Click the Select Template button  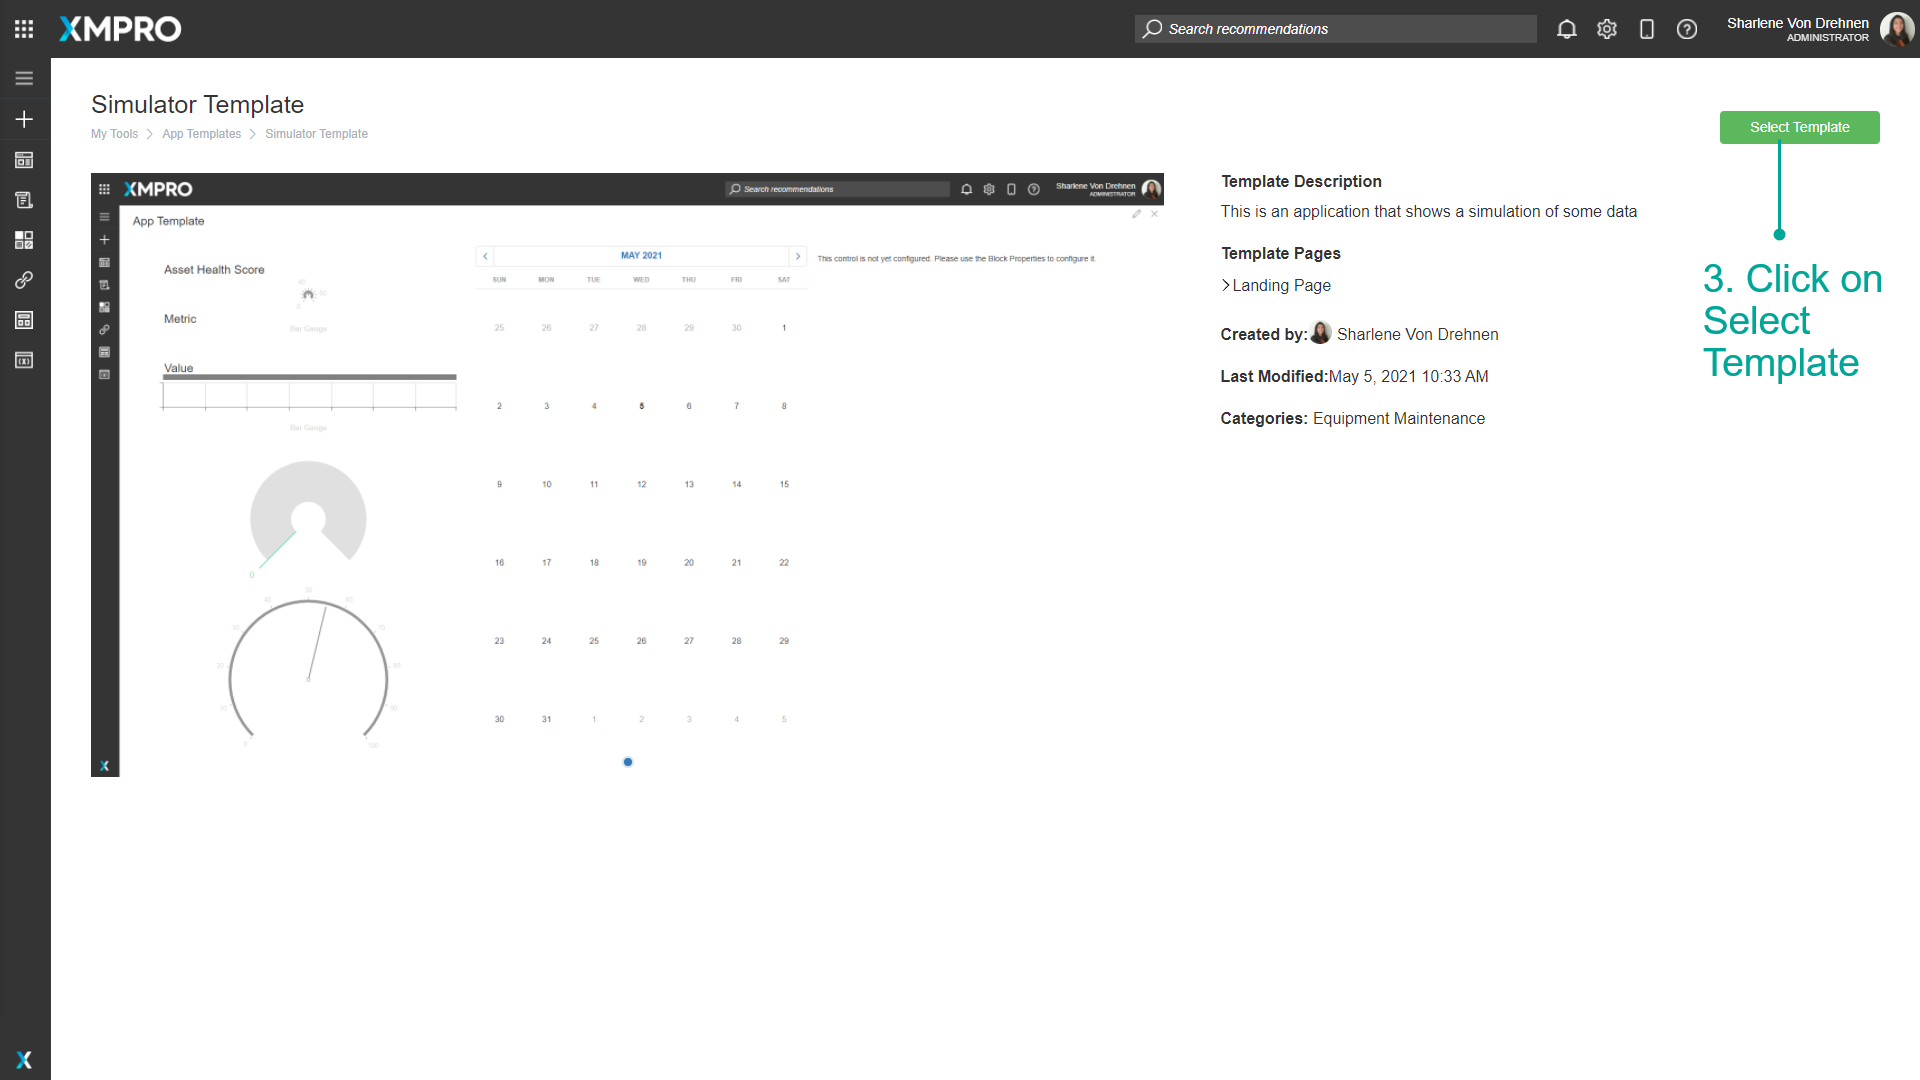click(1799, 127)
